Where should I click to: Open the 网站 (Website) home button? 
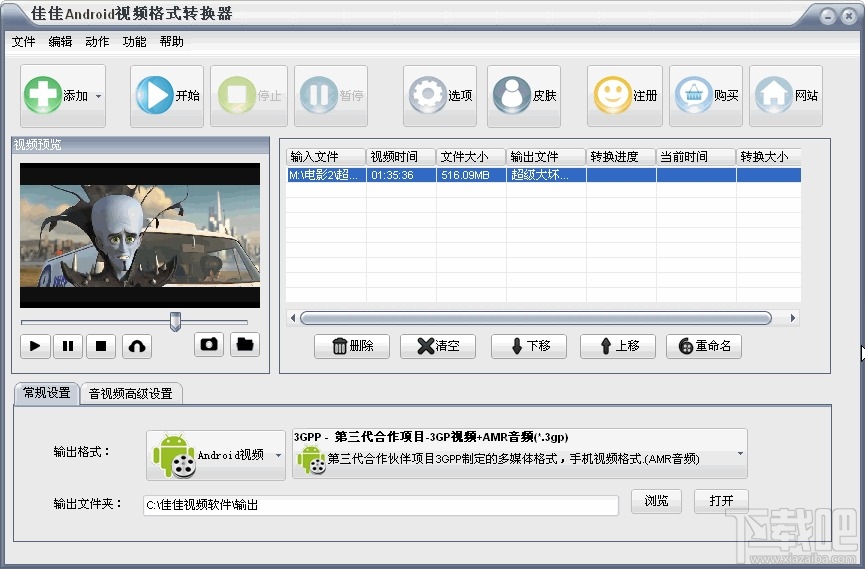[x=786, y=95]
